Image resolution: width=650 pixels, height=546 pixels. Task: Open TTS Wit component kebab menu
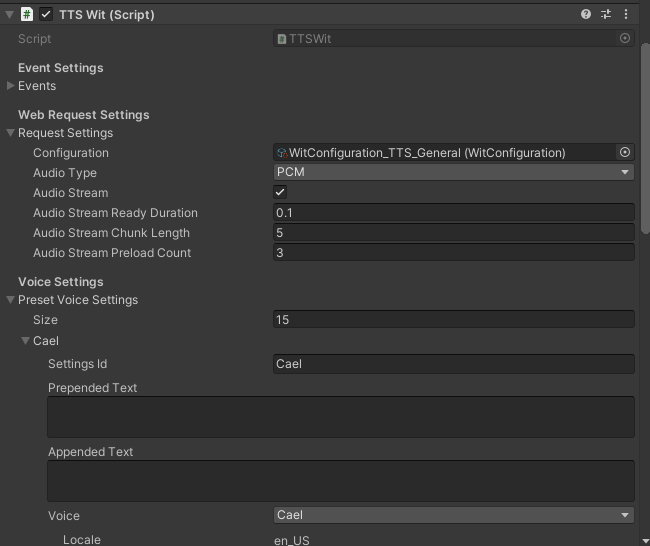coord(626,15)
